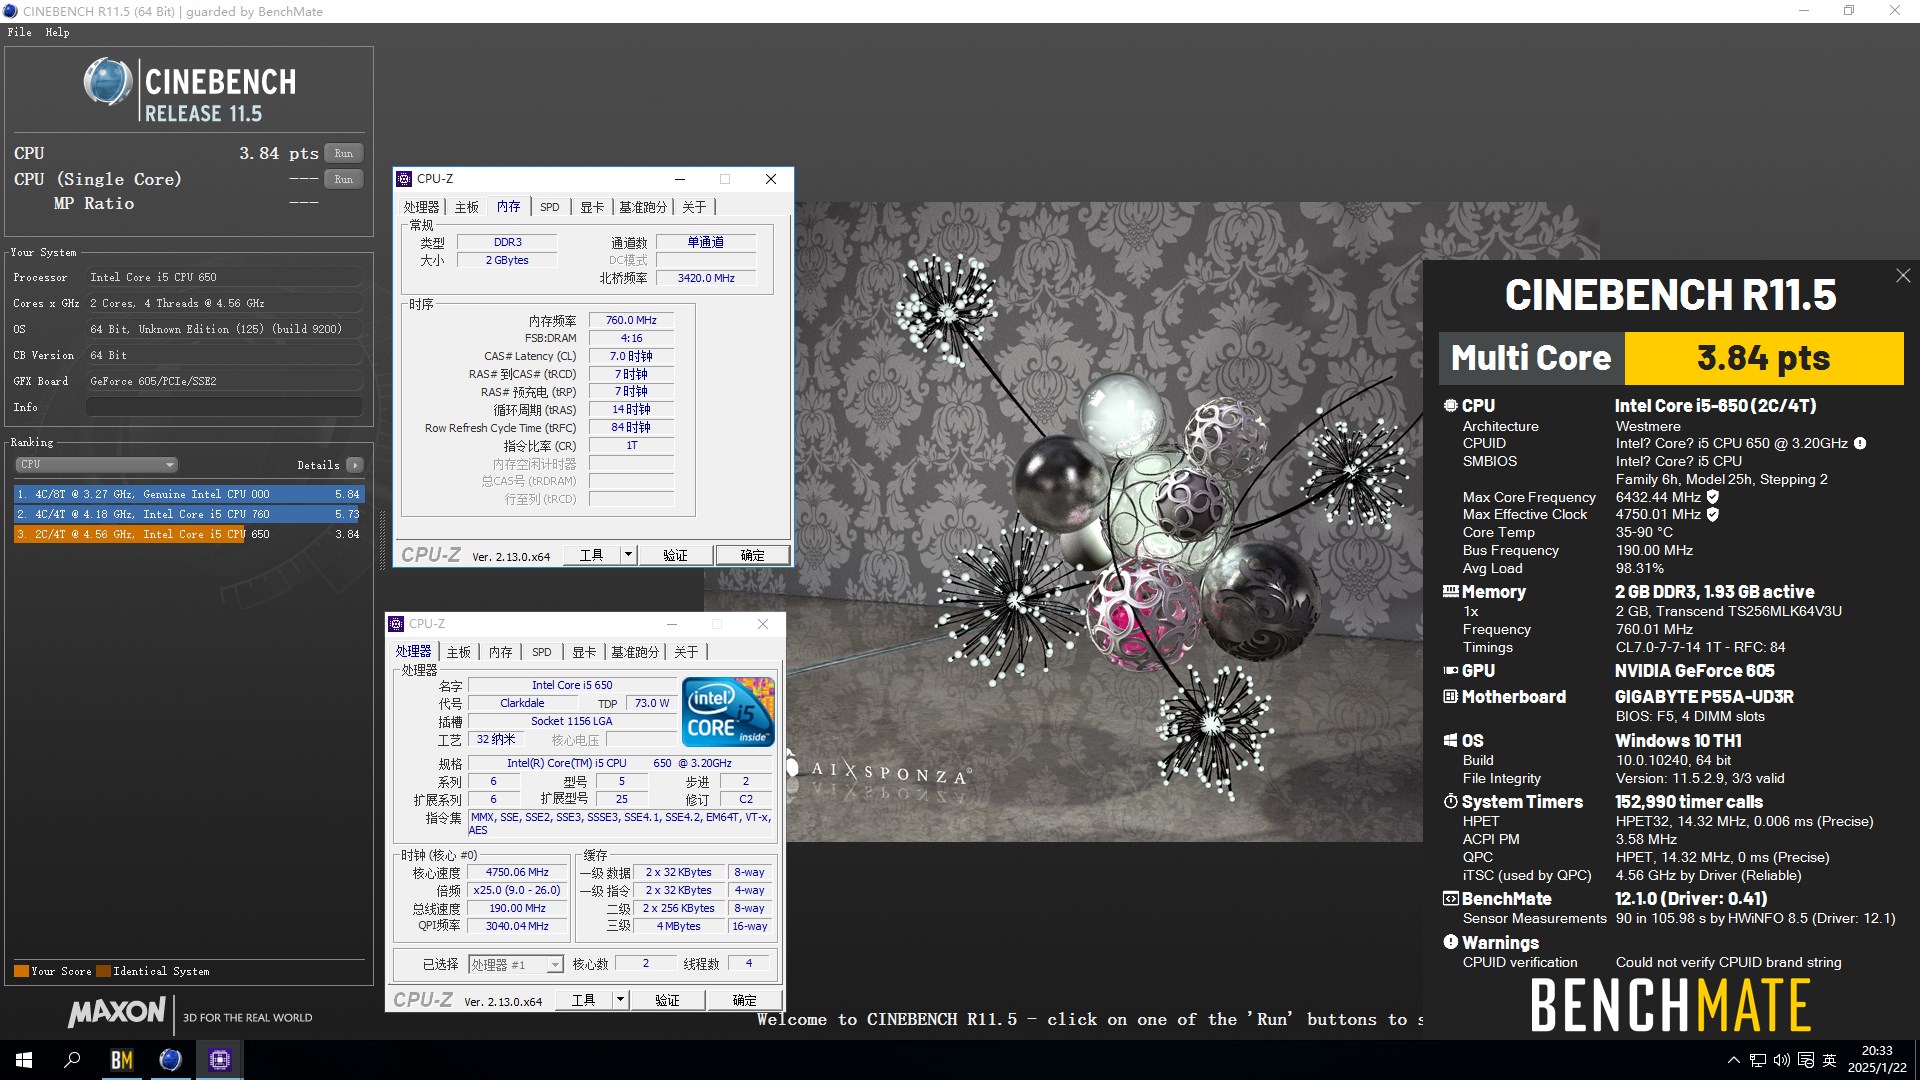Click the System Timers stopwatch icon

pyautogui.click(x=1450, y=802)
